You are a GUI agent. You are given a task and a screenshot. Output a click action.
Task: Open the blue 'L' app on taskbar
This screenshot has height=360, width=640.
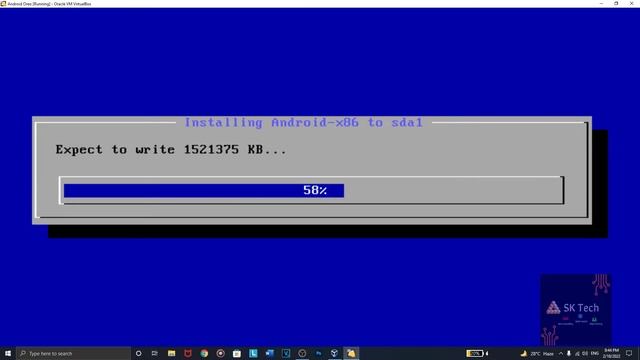253,353
